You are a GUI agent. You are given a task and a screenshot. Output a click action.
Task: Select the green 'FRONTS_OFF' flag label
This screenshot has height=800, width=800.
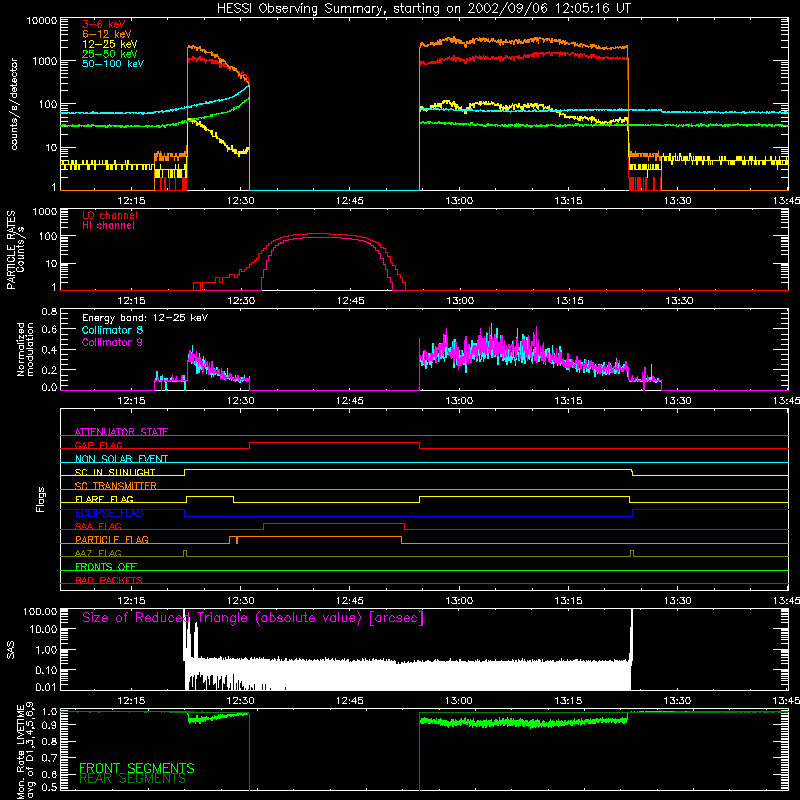106,566
